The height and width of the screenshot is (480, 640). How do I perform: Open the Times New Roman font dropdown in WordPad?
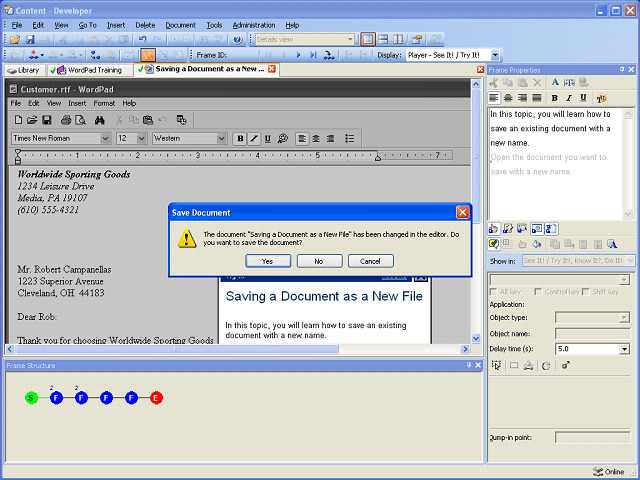point(105,138)
